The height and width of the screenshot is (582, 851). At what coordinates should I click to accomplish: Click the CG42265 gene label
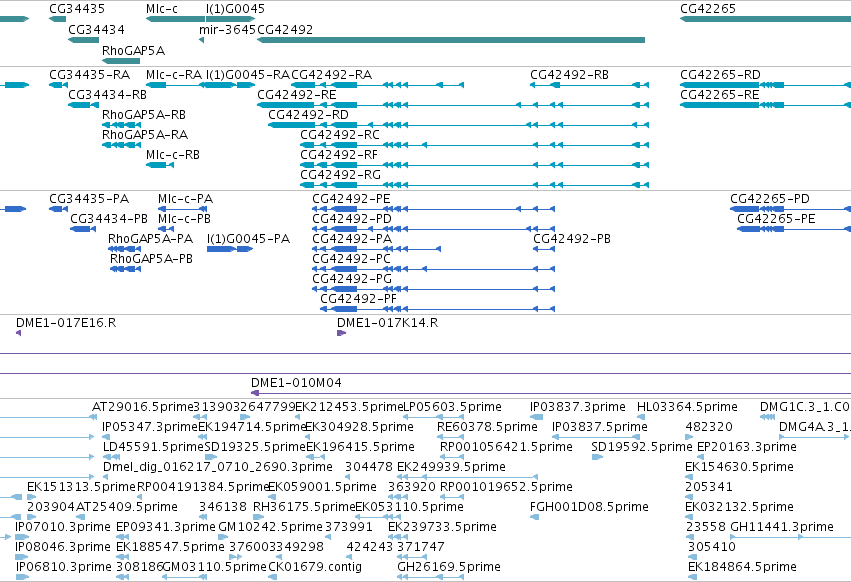[708, 9]
